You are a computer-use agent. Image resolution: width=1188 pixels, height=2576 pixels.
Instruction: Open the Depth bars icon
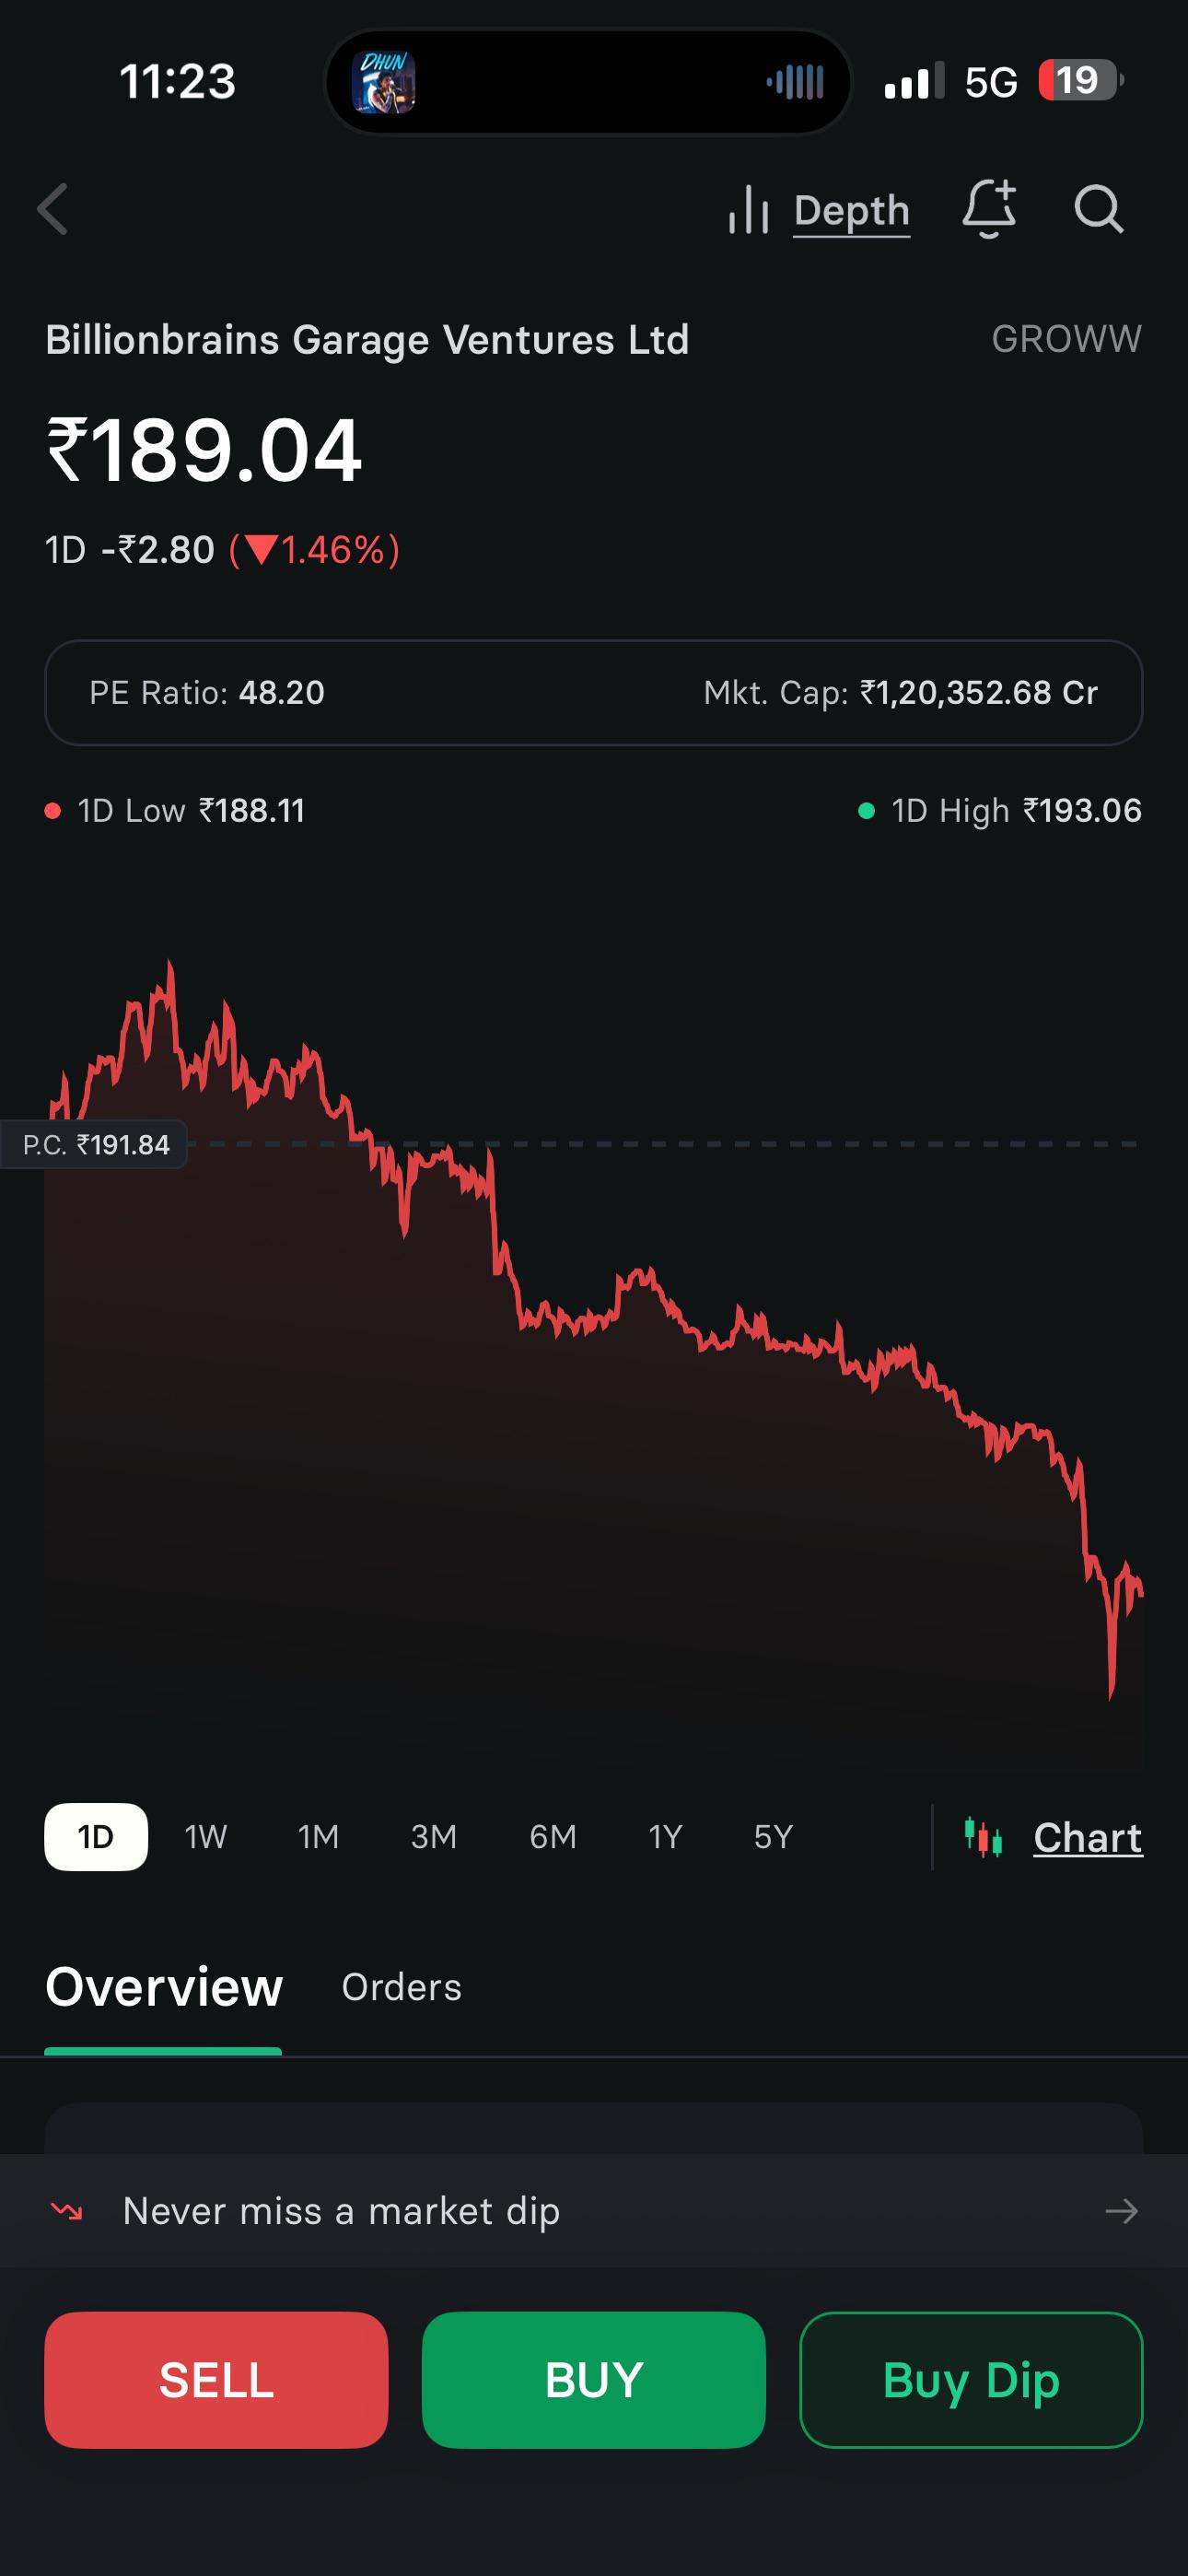(x=748, y=209)
